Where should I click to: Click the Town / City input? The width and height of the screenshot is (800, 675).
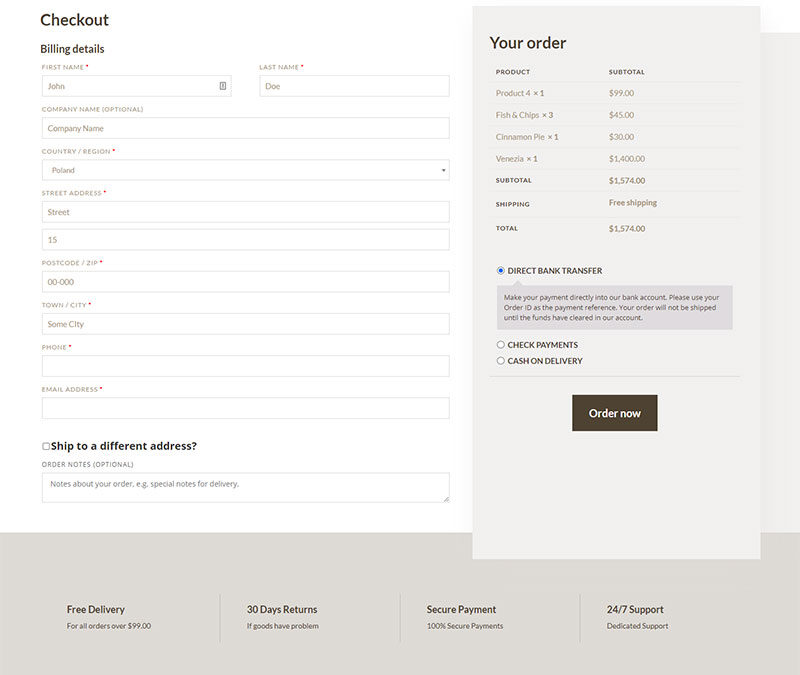[x=245, y=324]
